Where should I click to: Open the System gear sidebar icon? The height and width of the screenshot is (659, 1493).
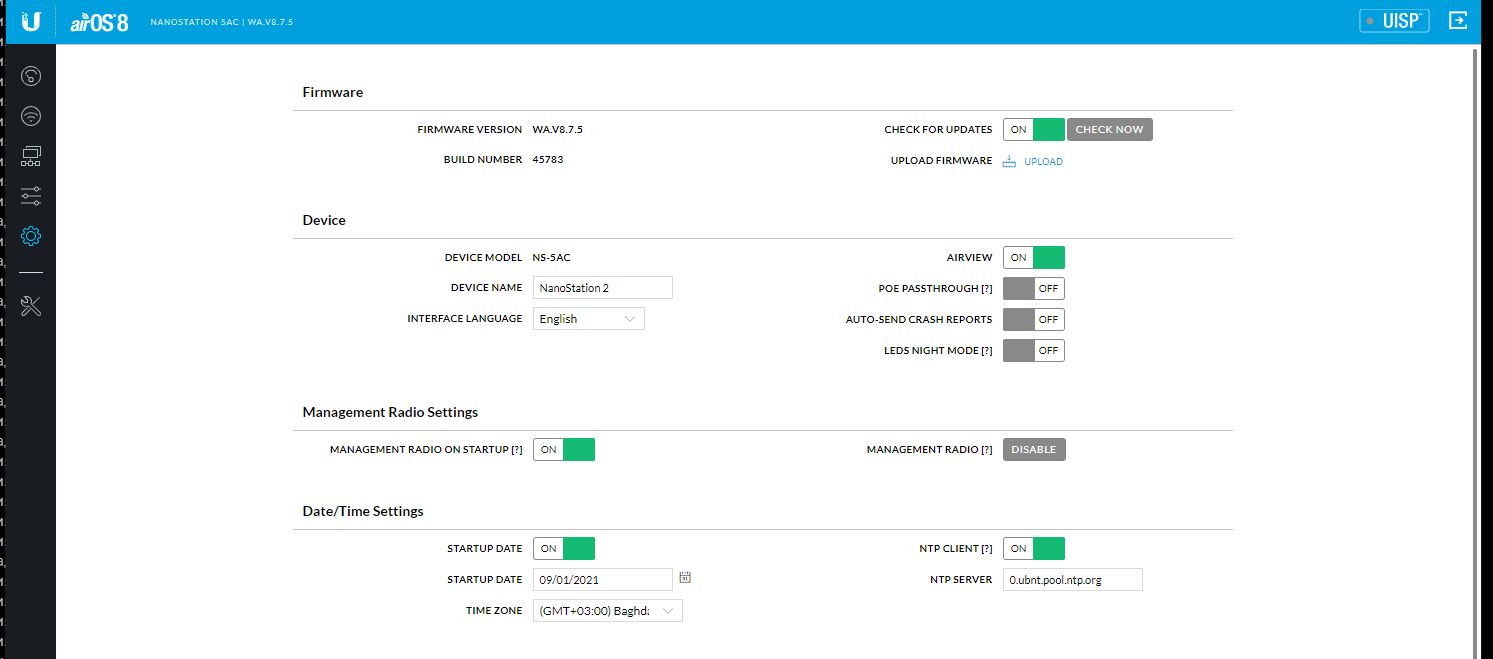pyautogui.click(x=31, y=236)
